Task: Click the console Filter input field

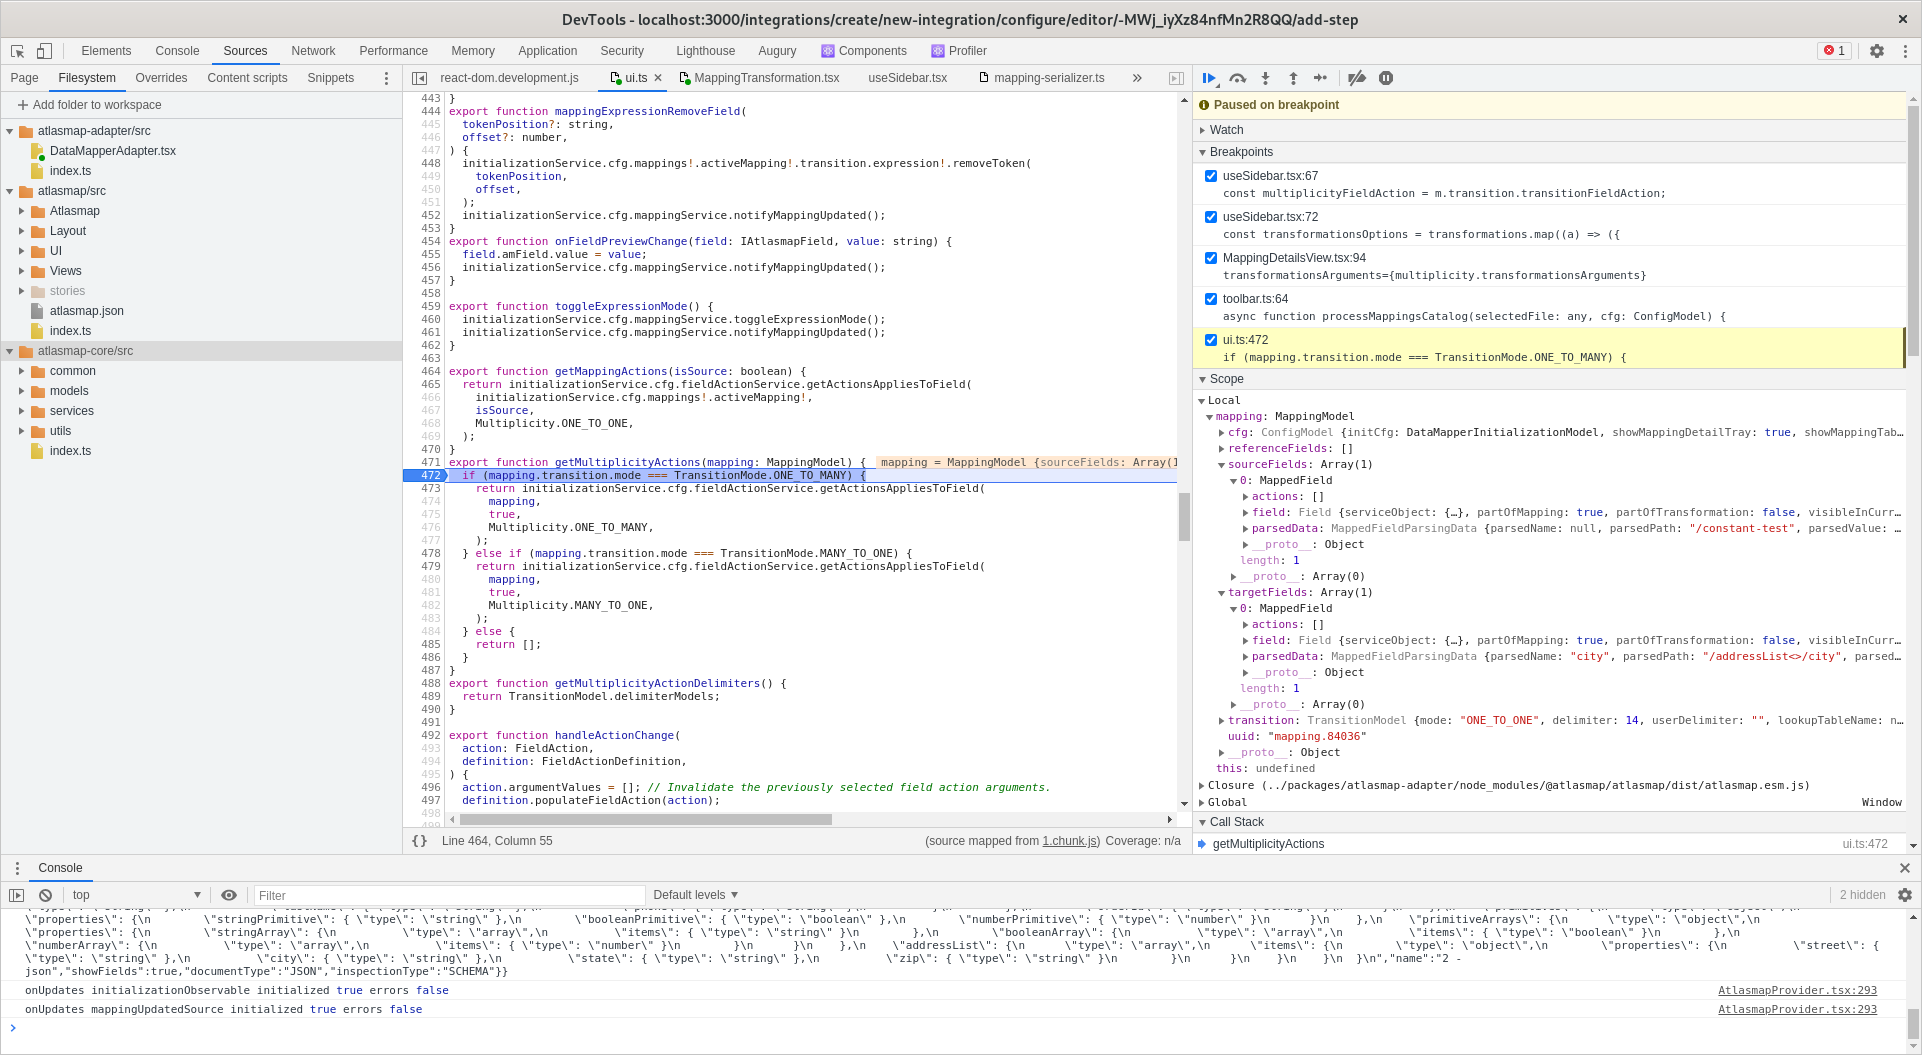Action: (449, 895)
